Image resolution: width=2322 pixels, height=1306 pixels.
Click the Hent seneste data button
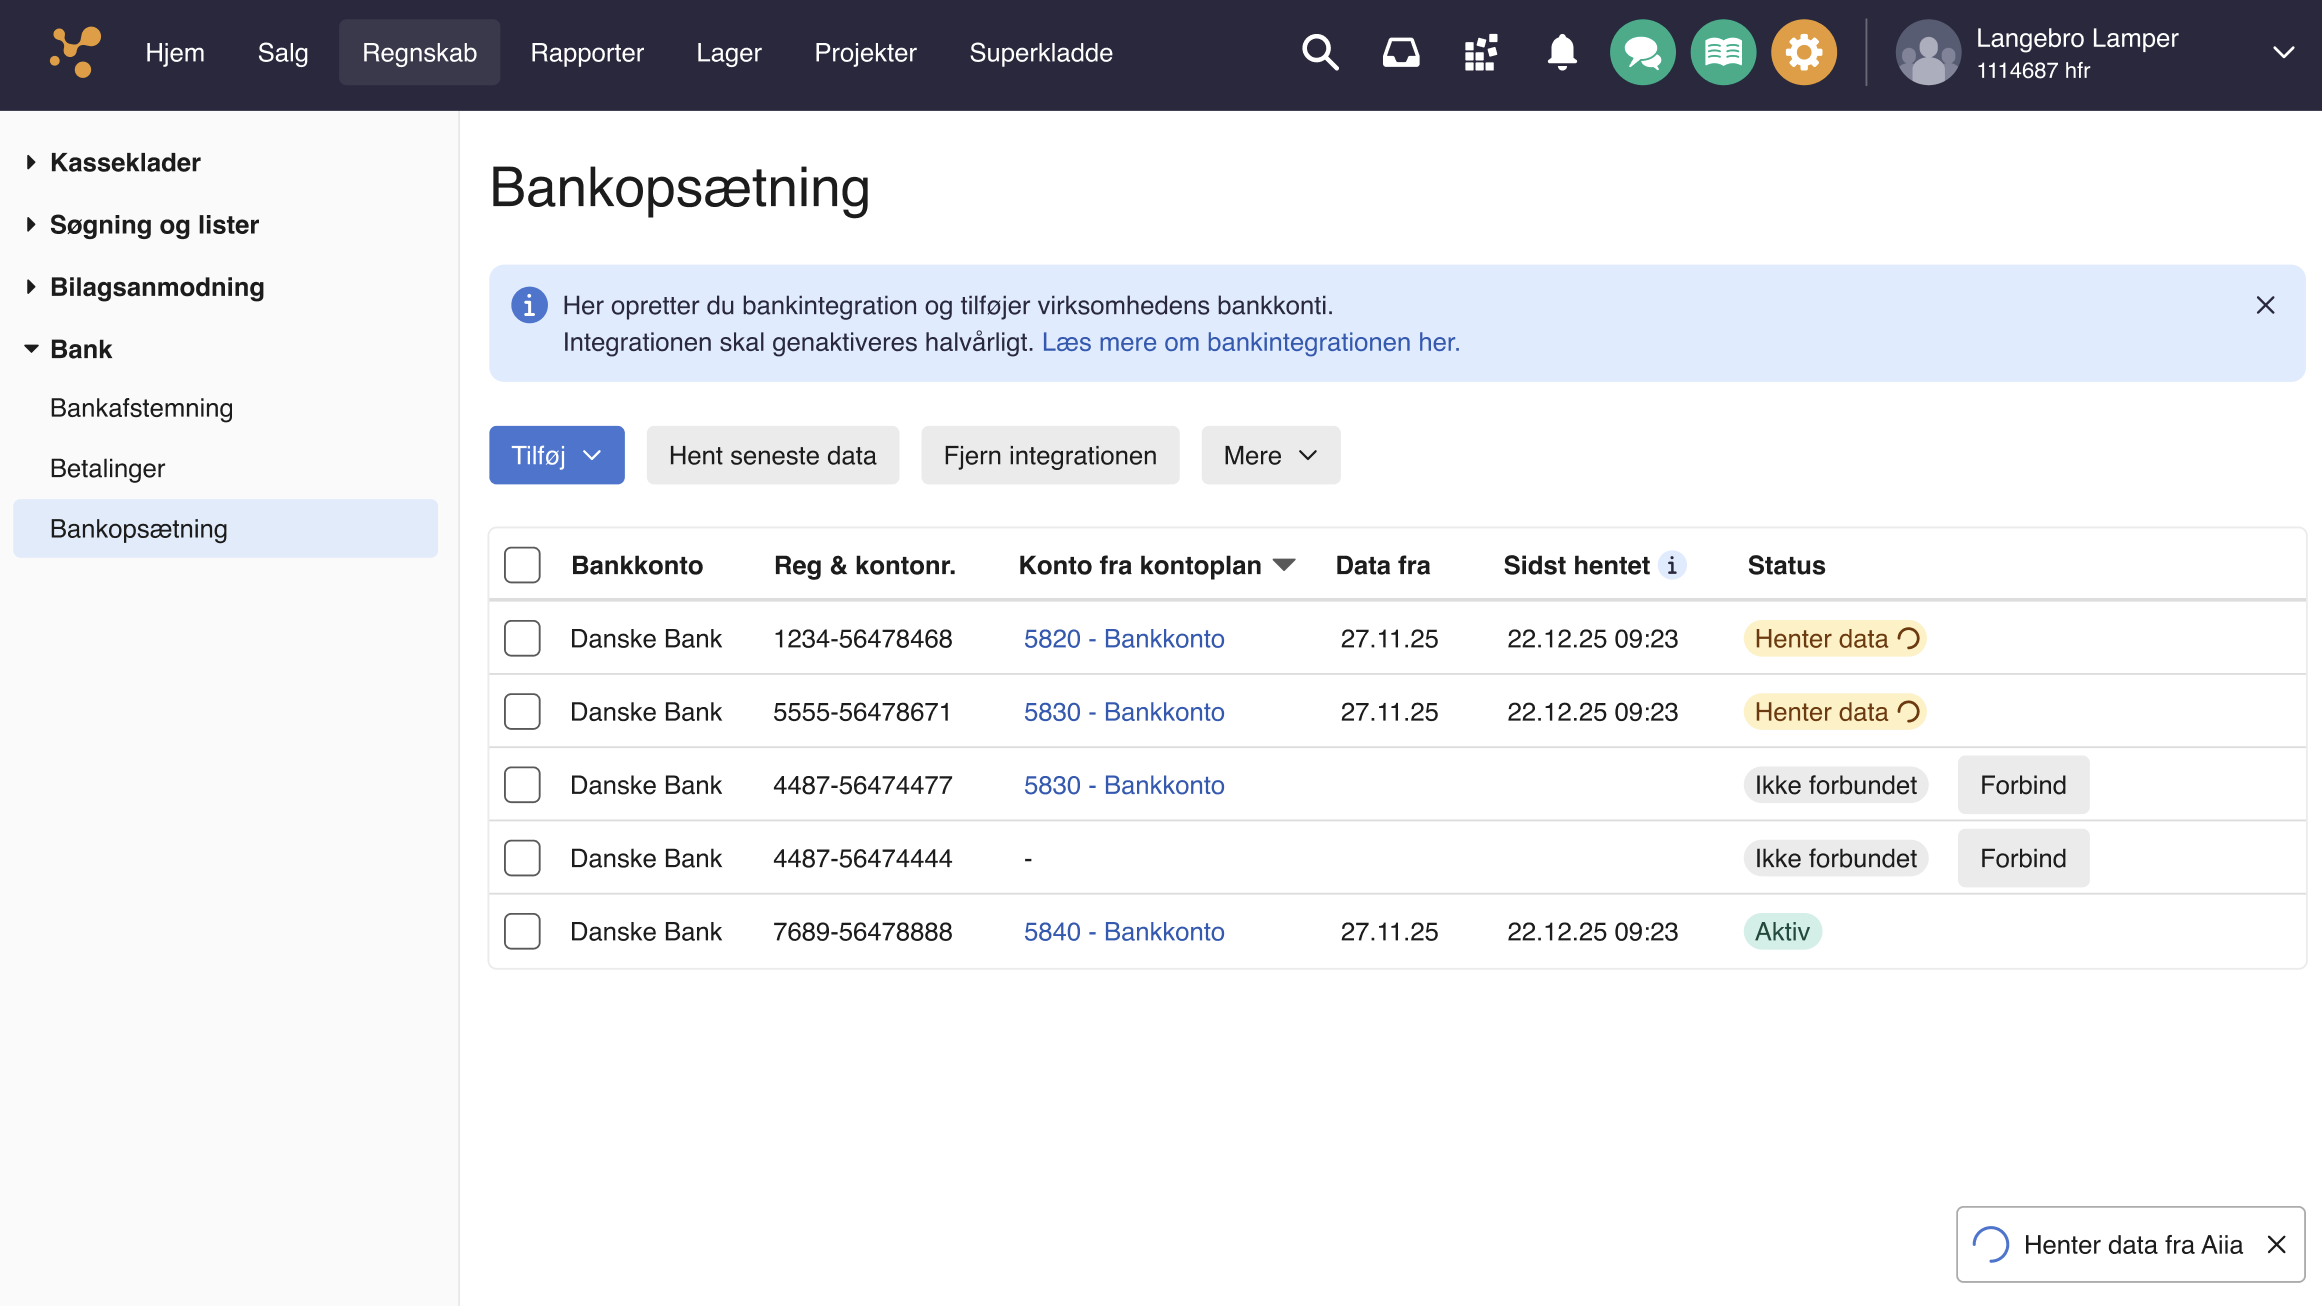pos(772,455)
